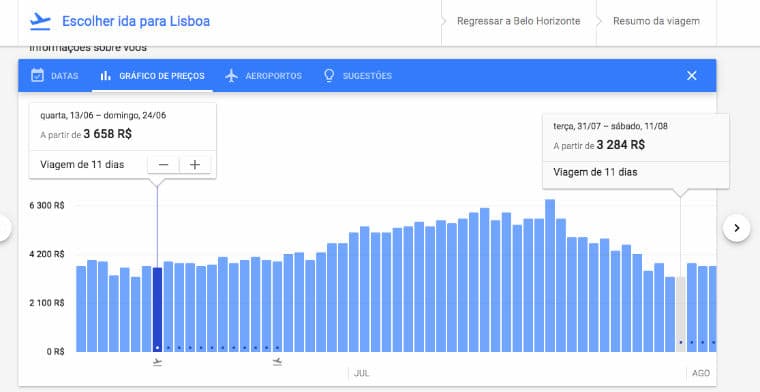Image resolution: width=760 pixels, height=392 pixels.
Task: Click the 6 300 R$ axis label
Action: point(47,205)
